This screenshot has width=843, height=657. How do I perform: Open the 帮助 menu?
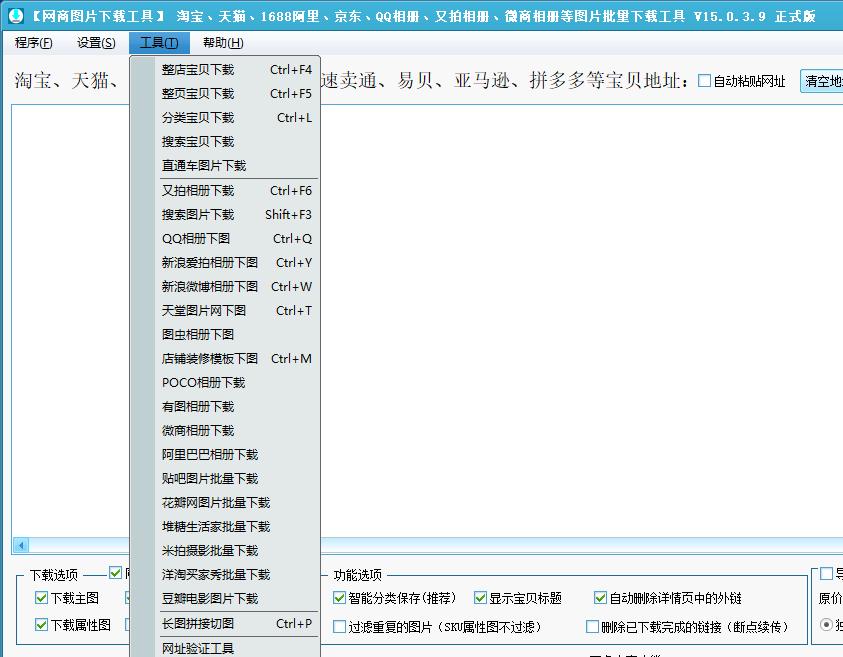click(221, 43)
